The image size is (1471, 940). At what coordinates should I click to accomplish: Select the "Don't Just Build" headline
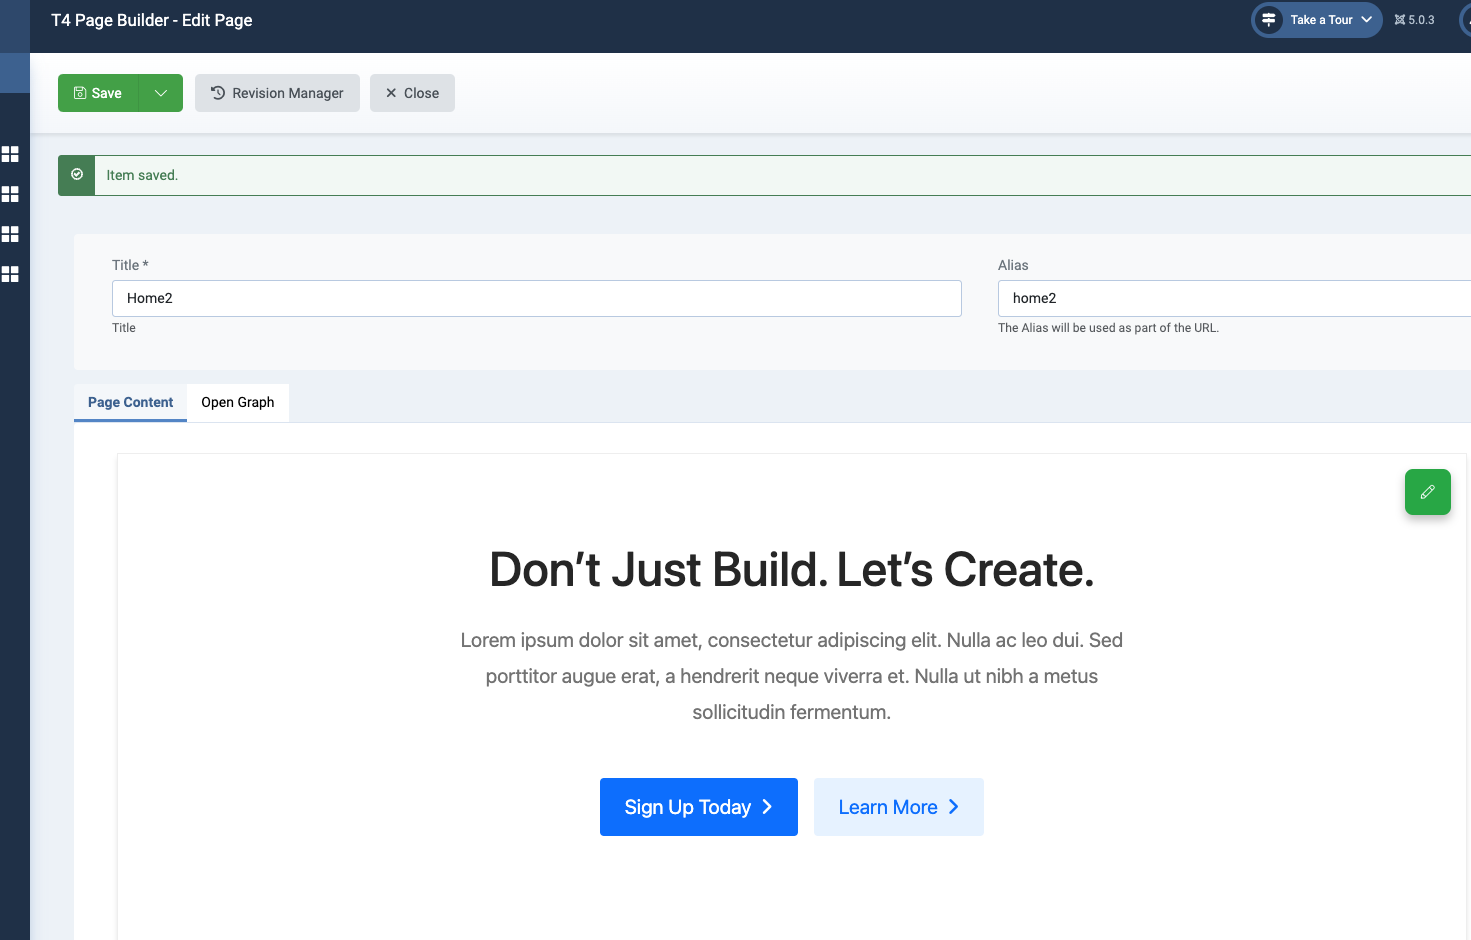pyautogui.click(x=791, y=570)
